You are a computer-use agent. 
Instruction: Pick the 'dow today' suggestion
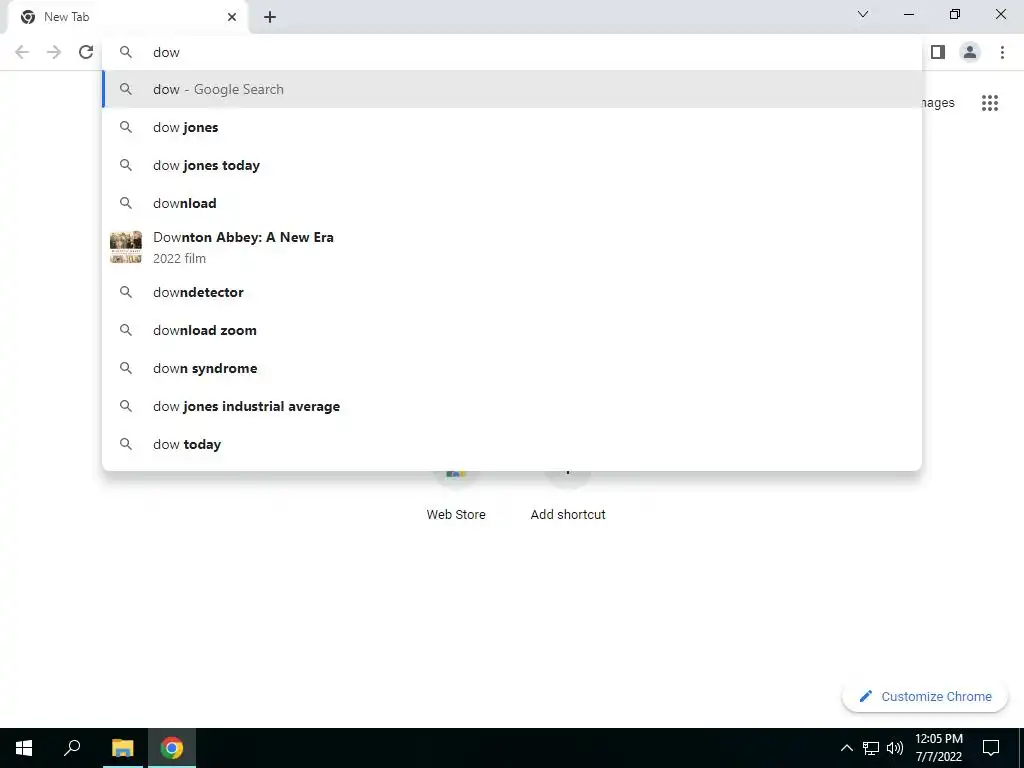512,444
